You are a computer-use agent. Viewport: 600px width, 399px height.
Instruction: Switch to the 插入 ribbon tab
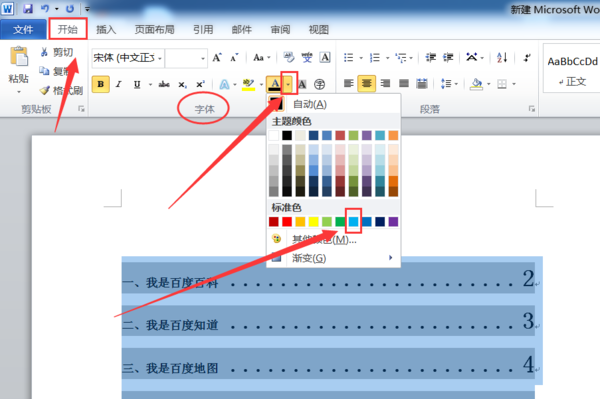[x=106, y=29]
